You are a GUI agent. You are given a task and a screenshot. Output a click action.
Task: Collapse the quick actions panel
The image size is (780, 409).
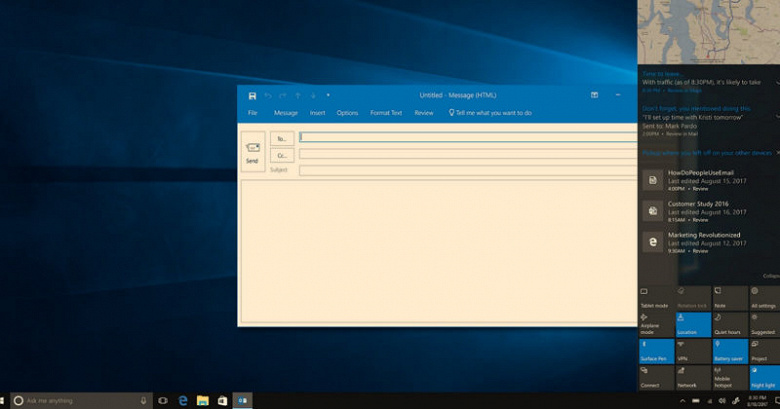pos(770,275)
